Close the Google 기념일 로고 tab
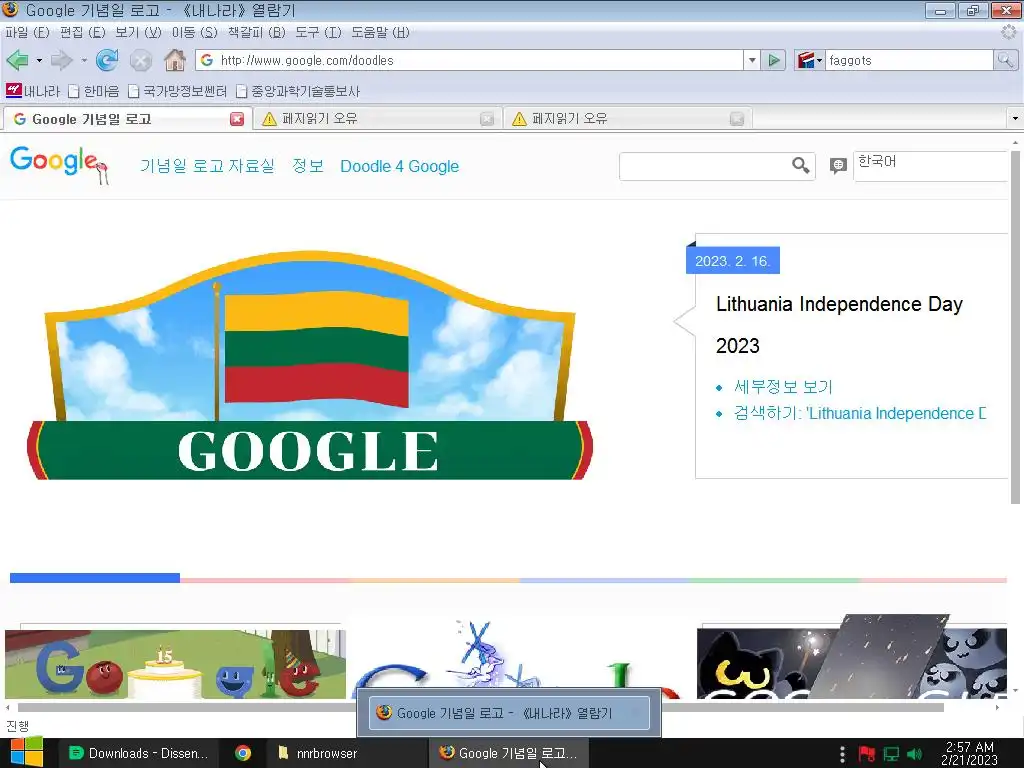 tap(237, 119)
